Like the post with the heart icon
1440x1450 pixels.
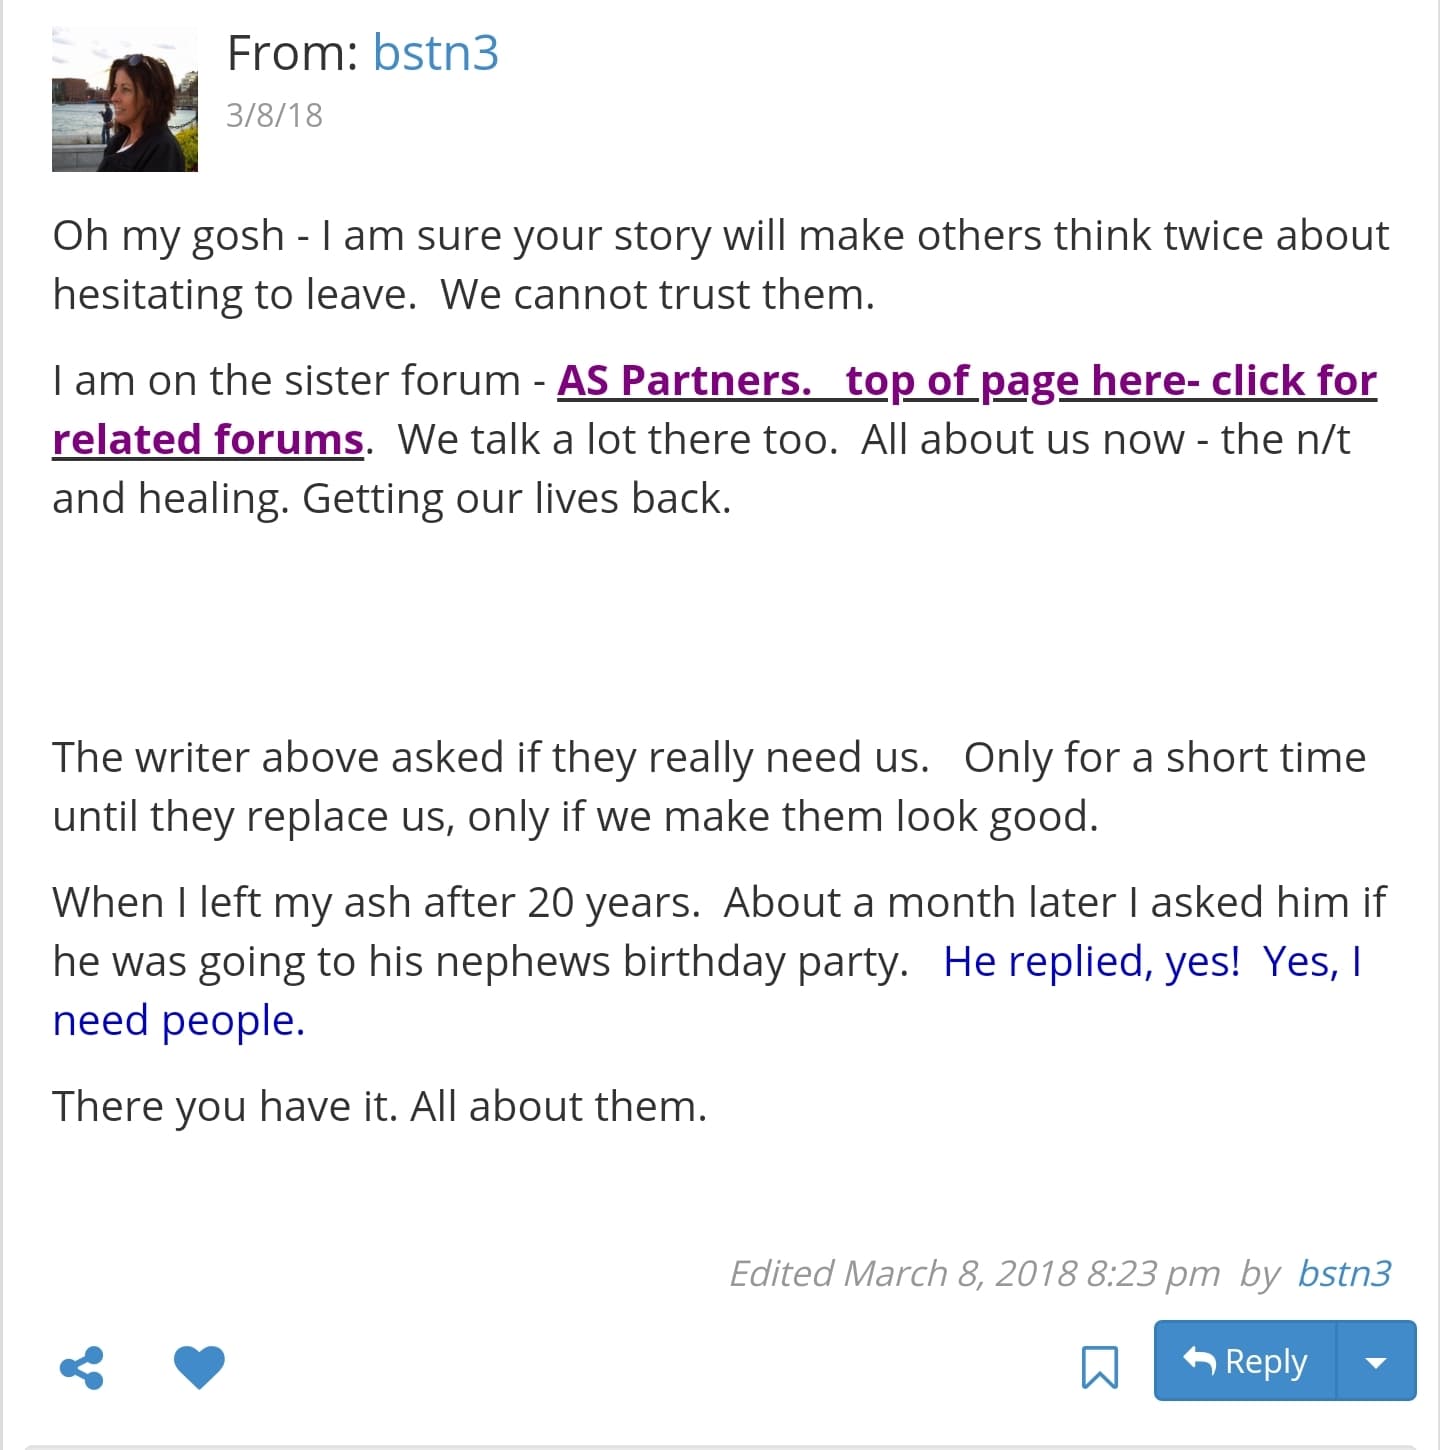(x=199, y=1367)
